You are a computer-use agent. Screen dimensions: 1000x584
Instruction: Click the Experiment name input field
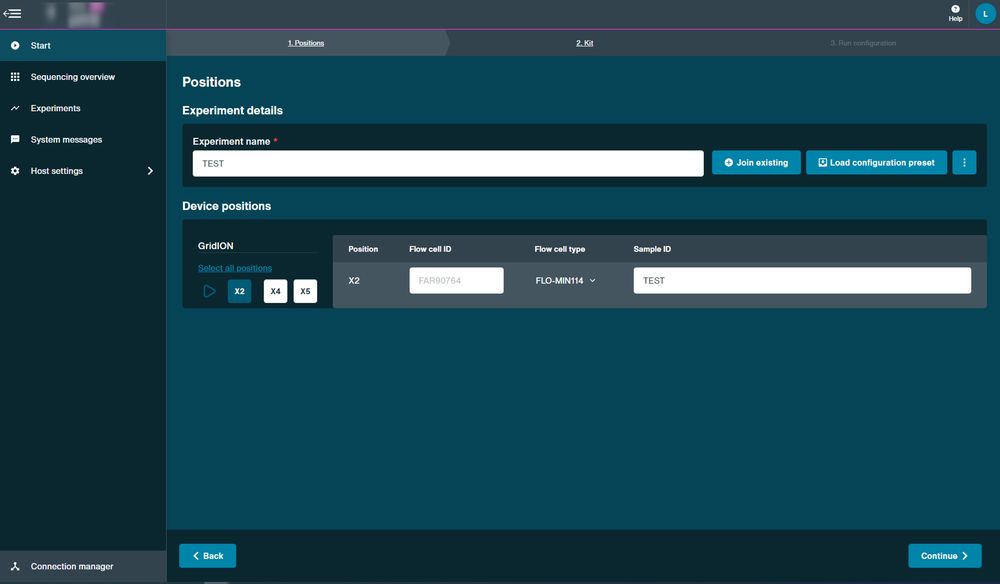pyautogui.click(x=448, y=163)
